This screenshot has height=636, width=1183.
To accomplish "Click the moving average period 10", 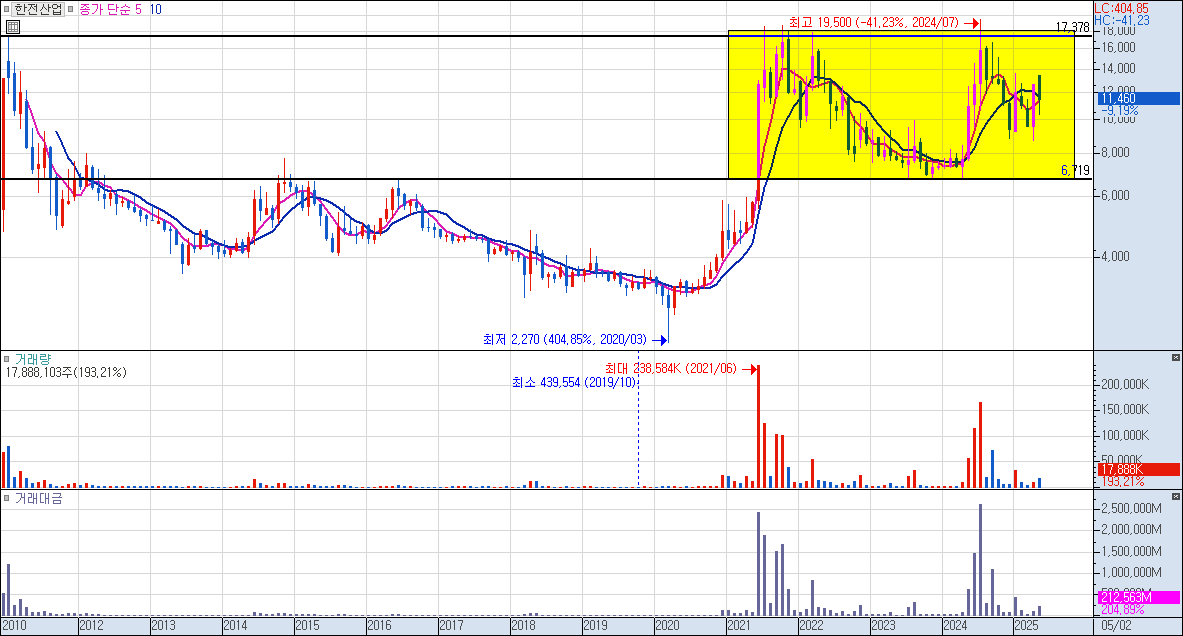I will (x=155, y=10).
